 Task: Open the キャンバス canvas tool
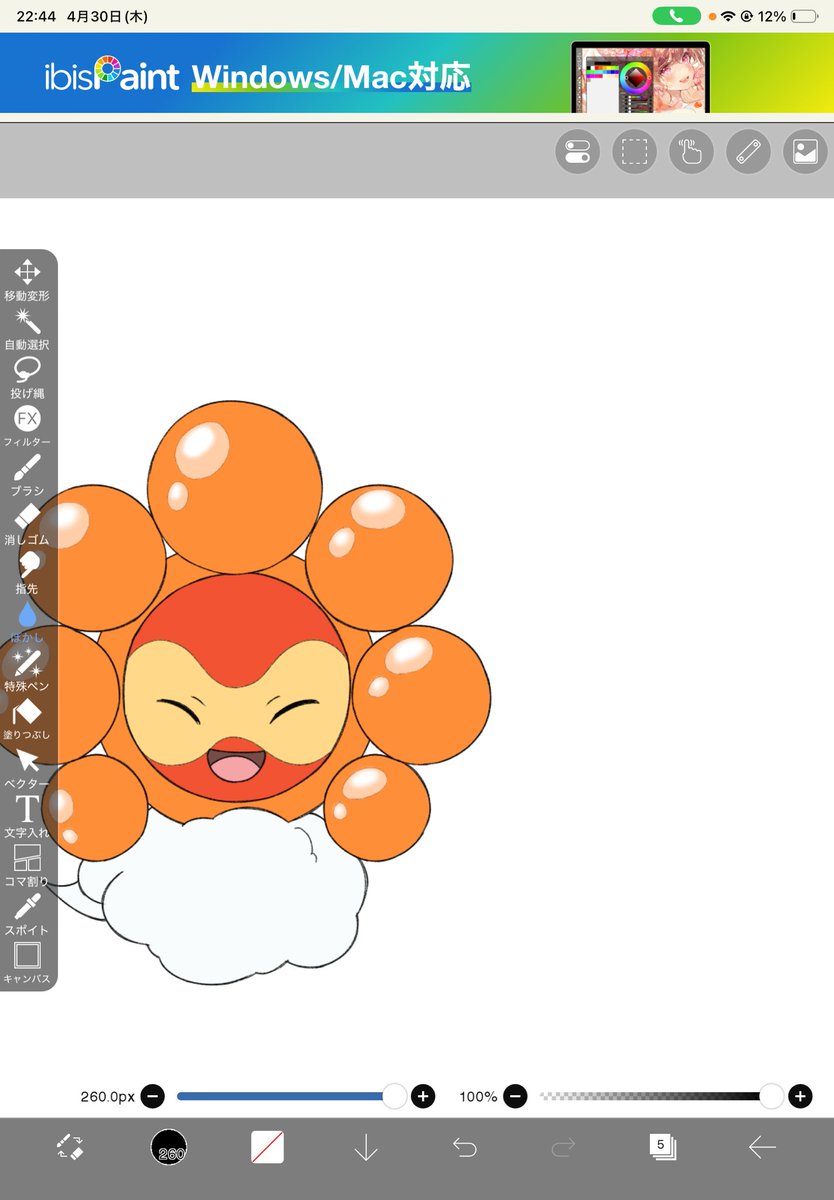tap(27, 962)
